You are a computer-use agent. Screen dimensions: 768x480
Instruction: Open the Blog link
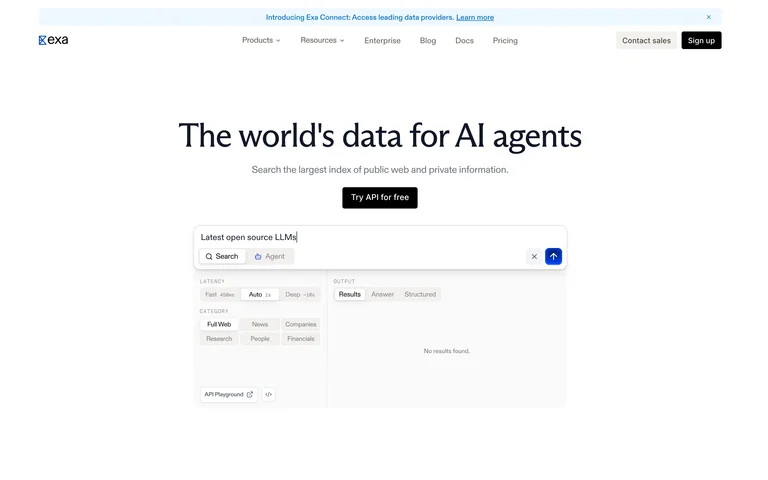click(428, 41)
